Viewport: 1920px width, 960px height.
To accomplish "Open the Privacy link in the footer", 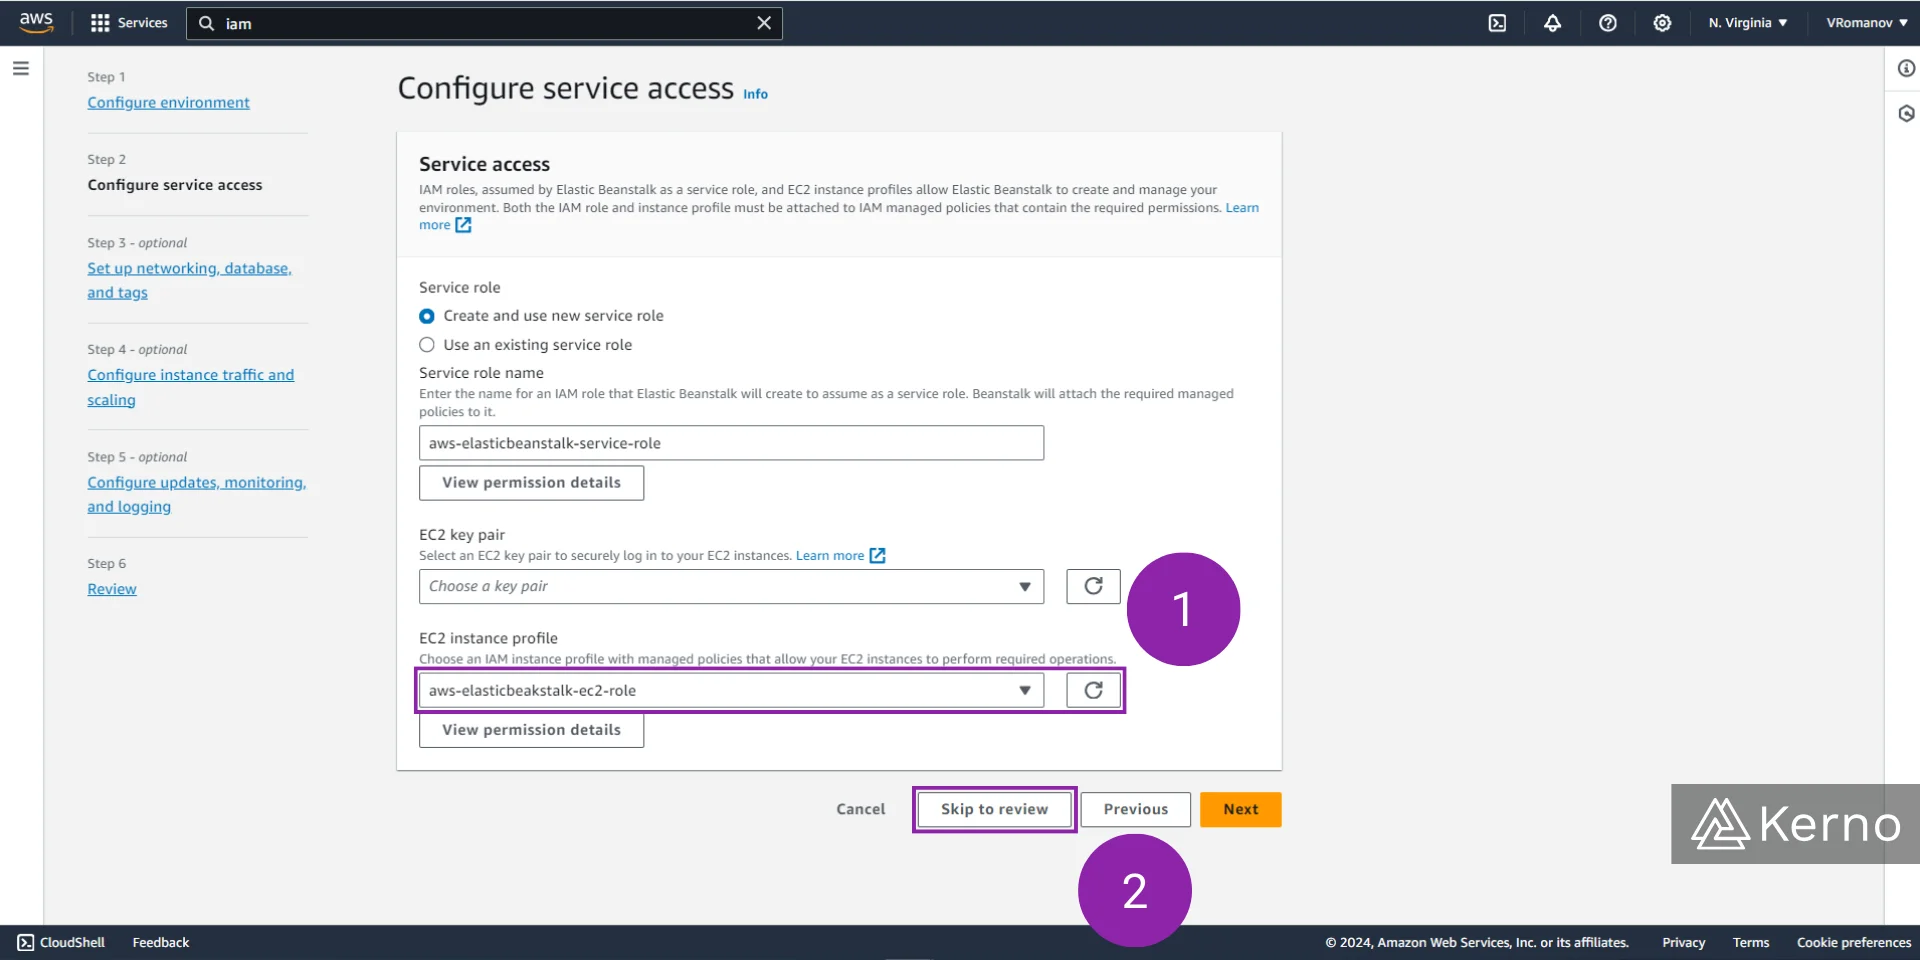I will [1683, 942].
